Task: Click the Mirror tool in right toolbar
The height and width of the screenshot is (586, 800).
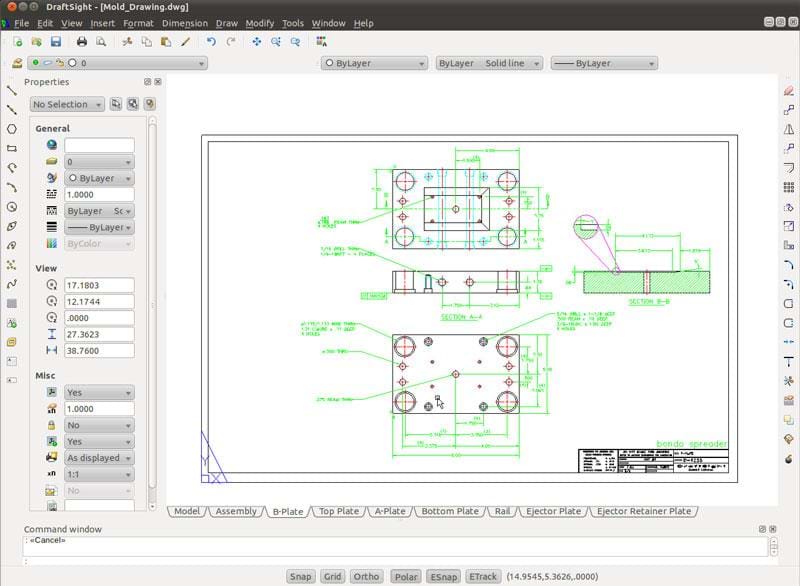Action: 789,129
